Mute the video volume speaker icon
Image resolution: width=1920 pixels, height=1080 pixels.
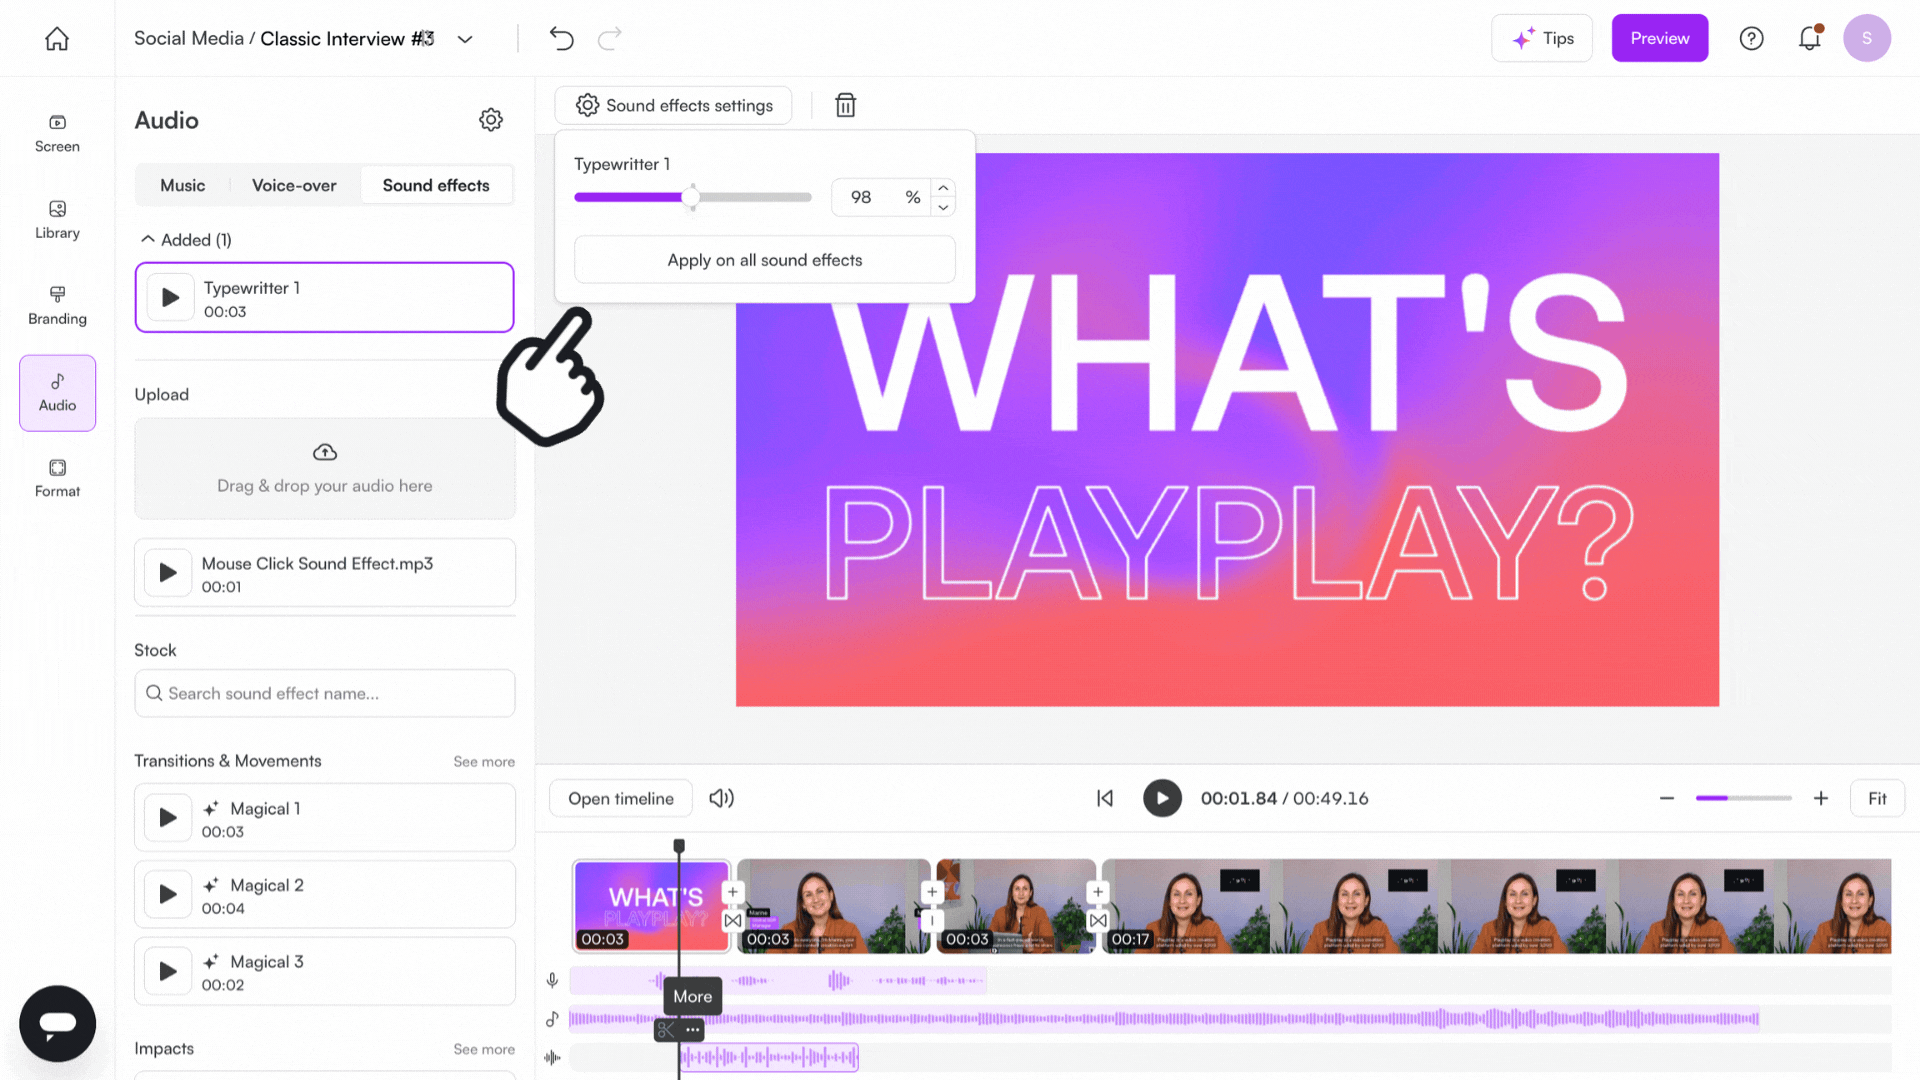pos(721,798)
